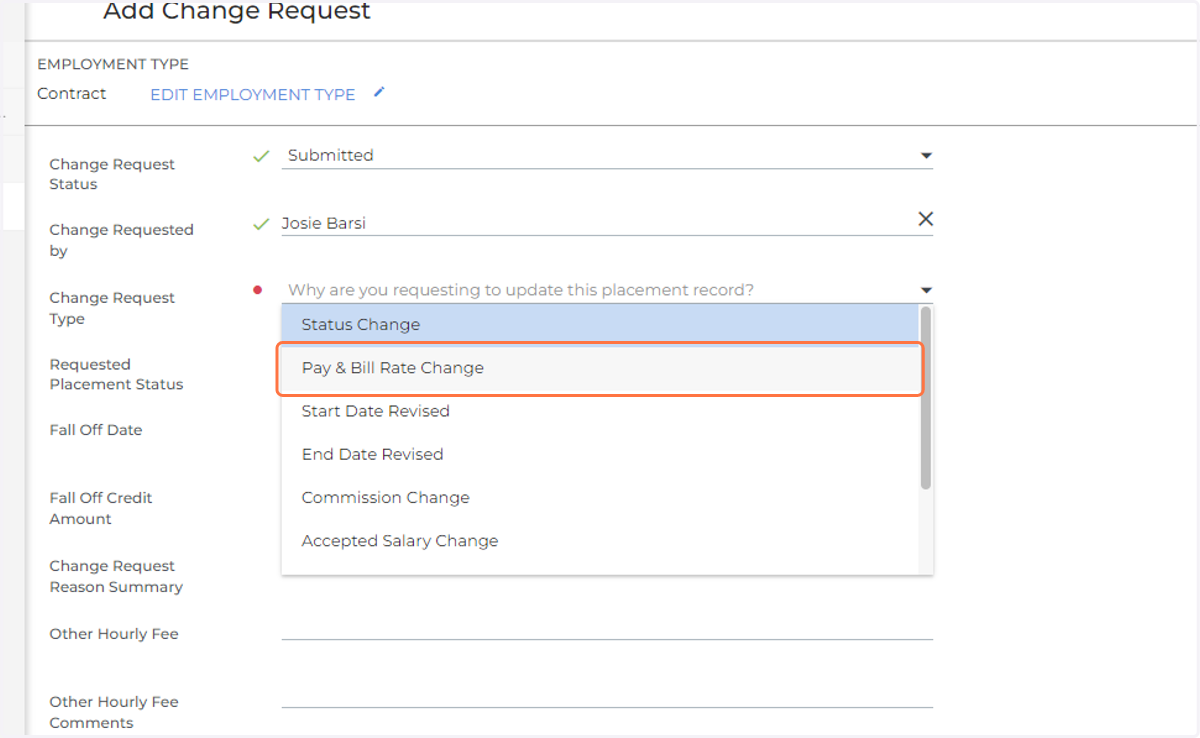Click the Fall Off Credit Amount label
This screenshot has width=1200, height=738.
(x=101, y=508)
